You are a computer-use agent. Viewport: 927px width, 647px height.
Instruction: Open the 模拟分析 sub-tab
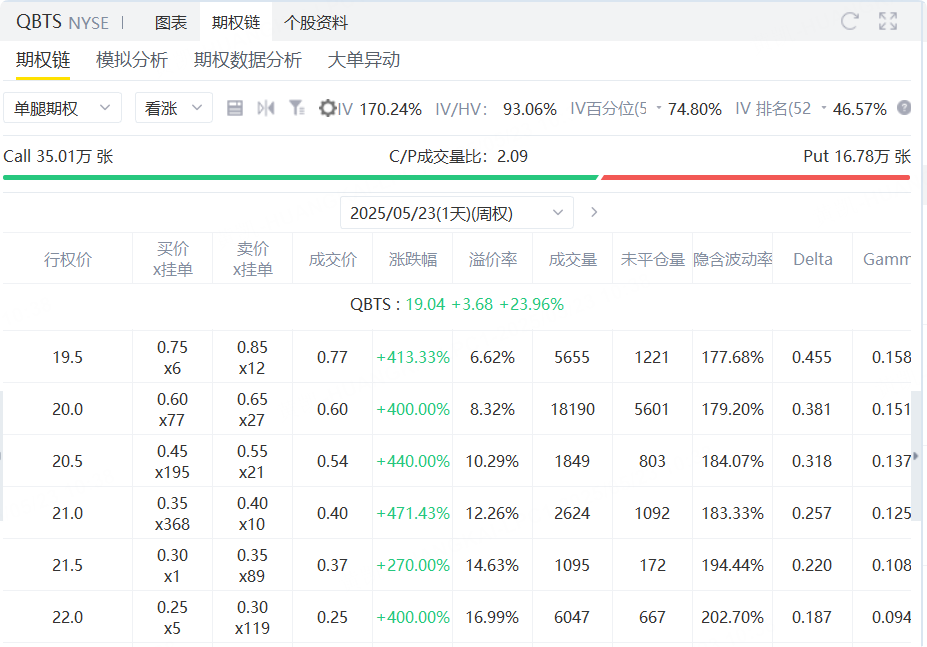pos(132,60)
